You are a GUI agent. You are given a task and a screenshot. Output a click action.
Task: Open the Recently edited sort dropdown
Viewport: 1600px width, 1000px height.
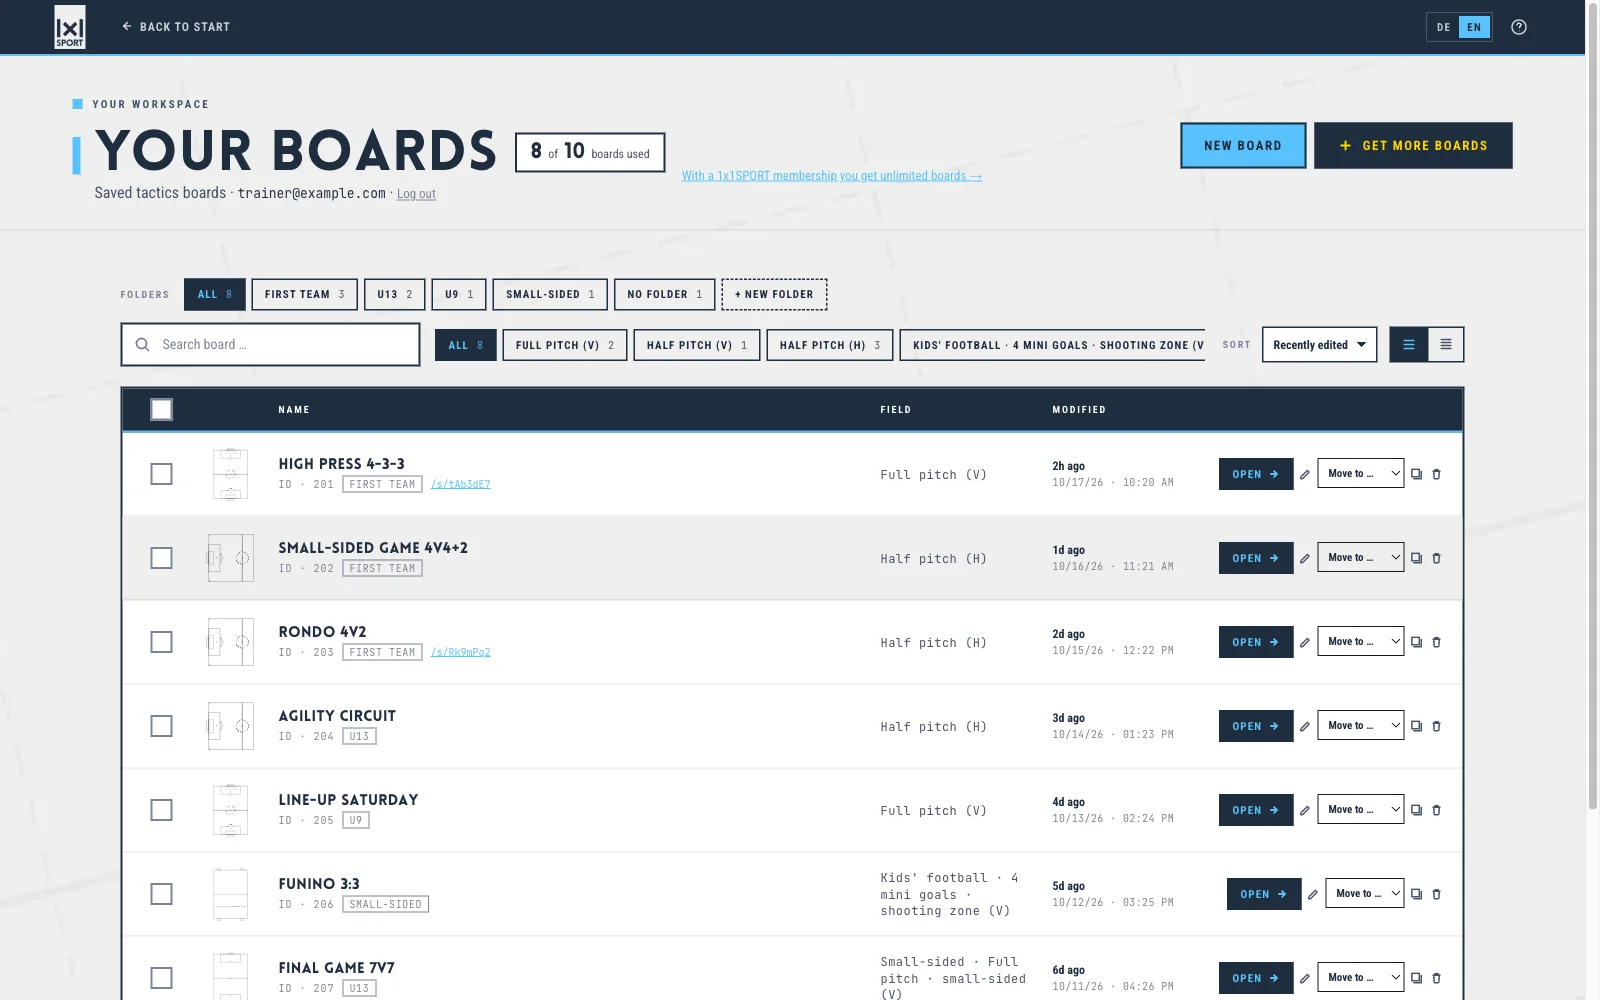(1319, 345)
